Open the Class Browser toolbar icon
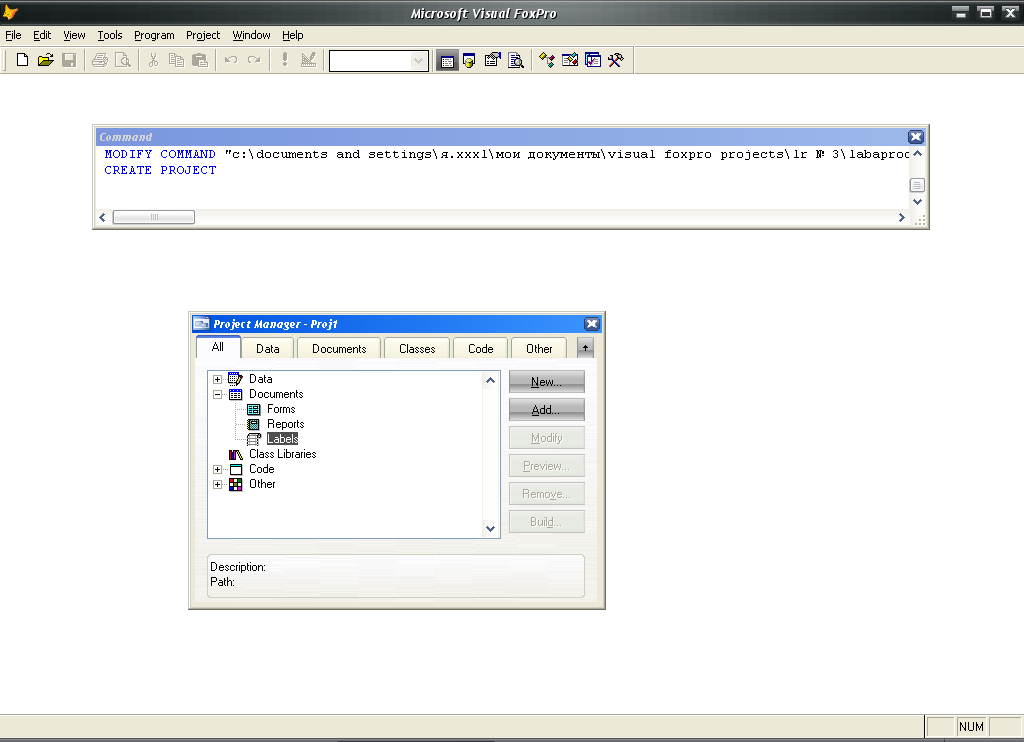Image resolution: width=1024 pixels, height=742 pixels. (x=547, y=61)
